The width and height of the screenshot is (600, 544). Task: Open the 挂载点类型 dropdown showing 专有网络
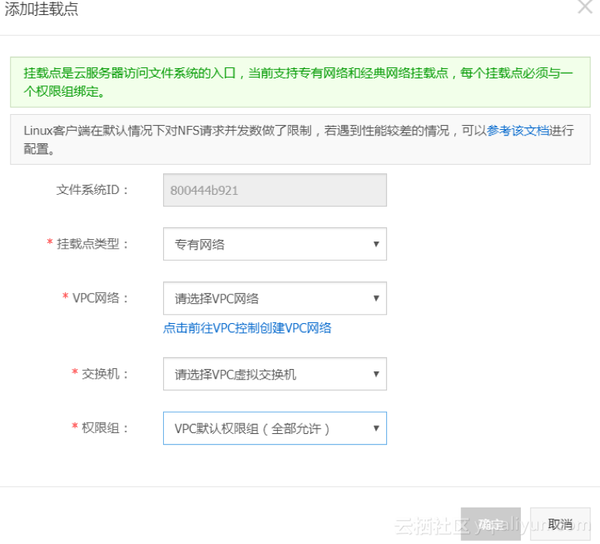click(275, 244)
